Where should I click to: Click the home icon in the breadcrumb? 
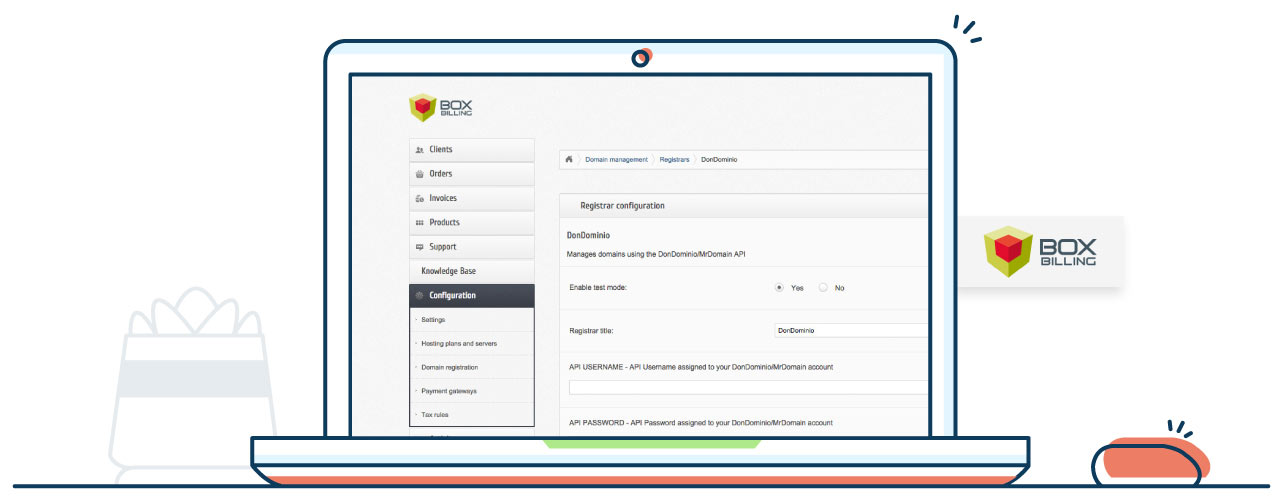click(569, 159)
